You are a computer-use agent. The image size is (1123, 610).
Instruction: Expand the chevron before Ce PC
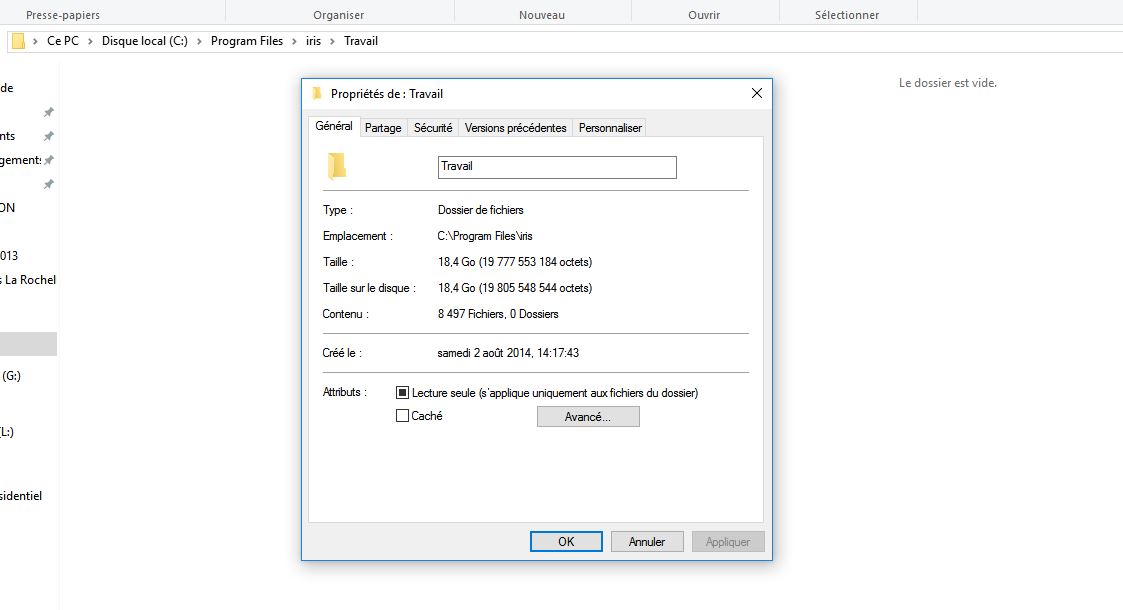(35, 42)
